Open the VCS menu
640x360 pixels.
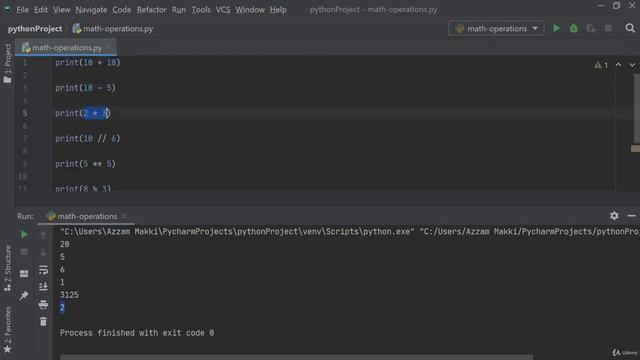[x=223, y=9]
